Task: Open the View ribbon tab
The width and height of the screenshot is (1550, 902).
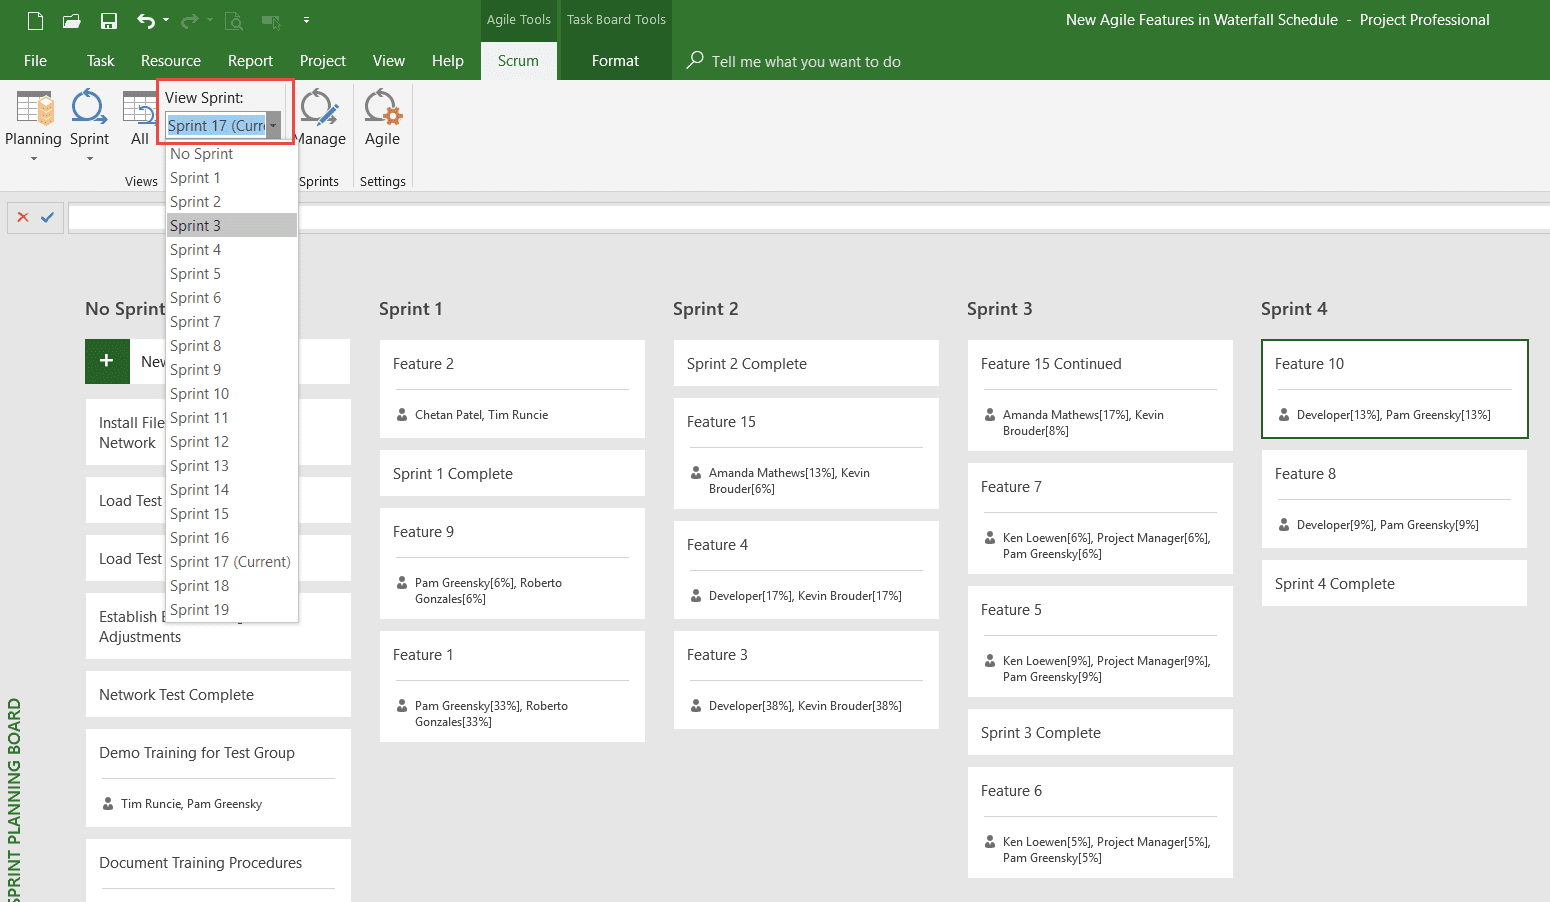Action: (389, 60)
